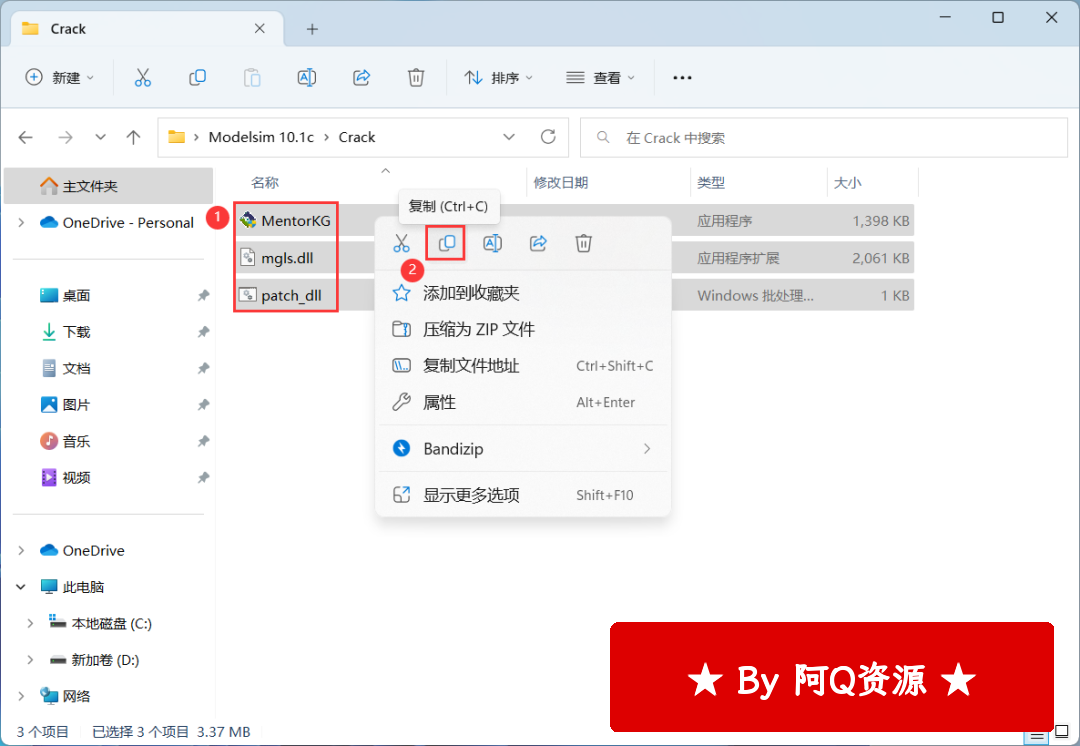Expand 本地磁盘 (C:) in the tree
This screenshot has width=1080, height=746.
(x=30, y=623)
